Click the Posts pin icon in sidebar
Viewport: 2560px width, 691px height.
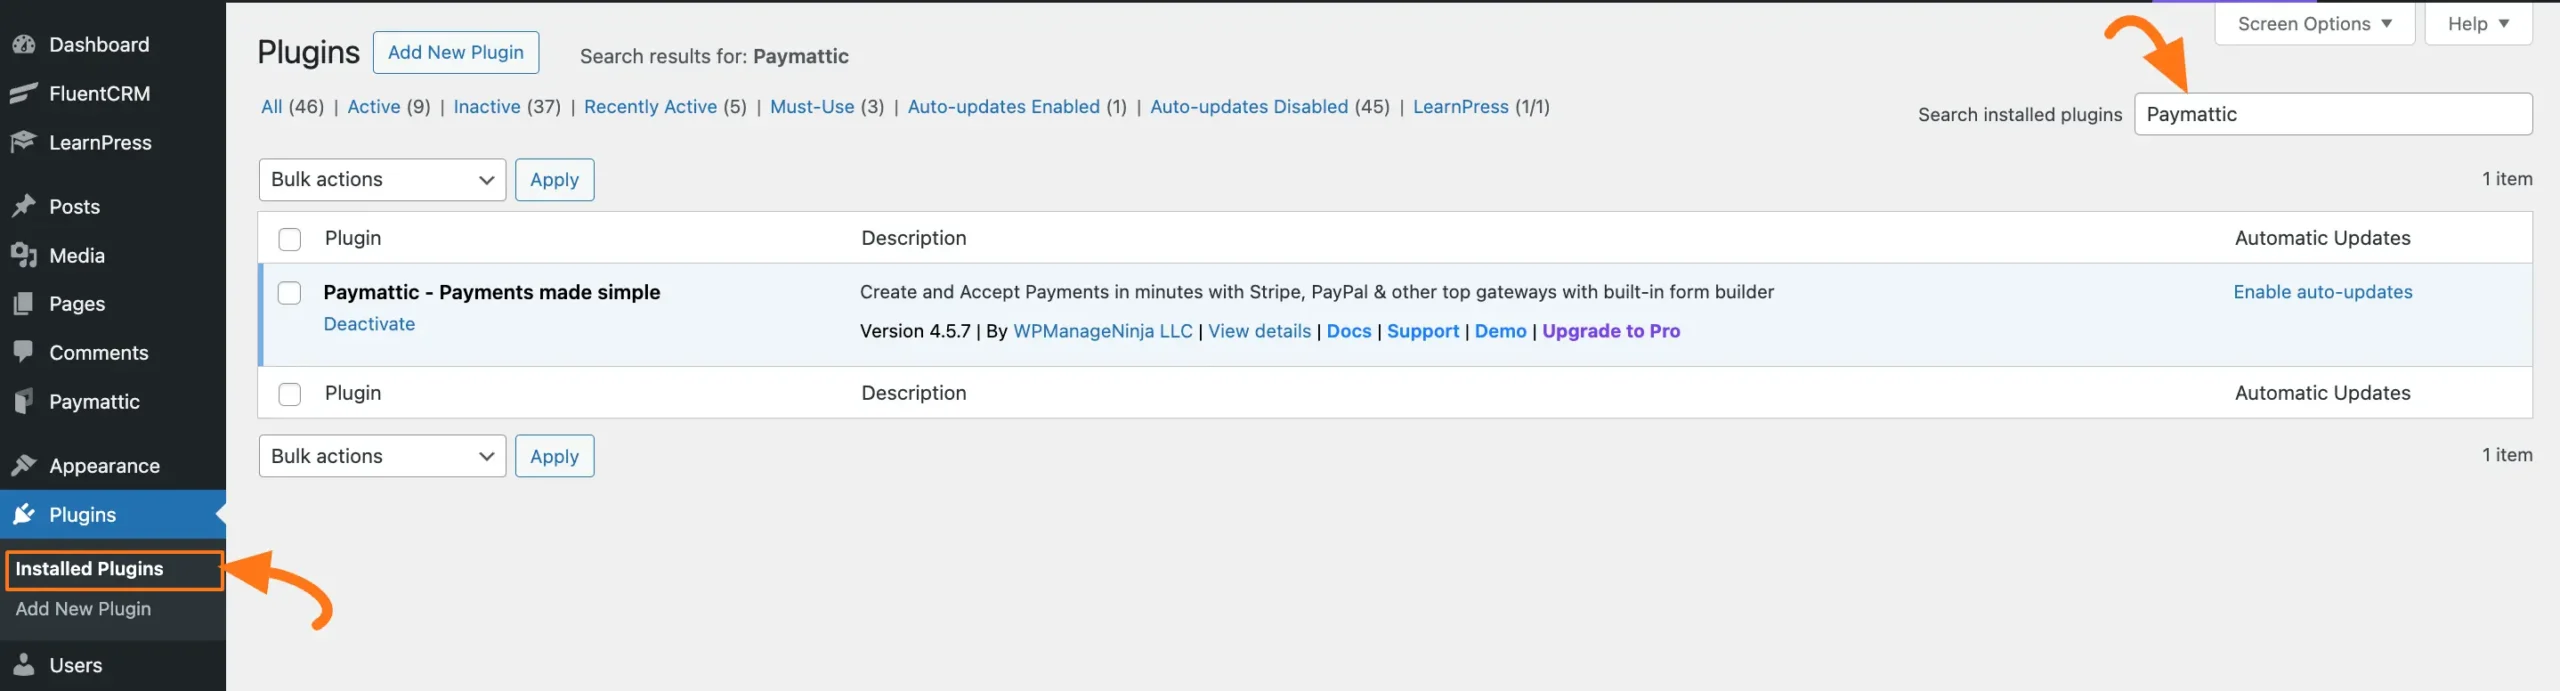pyautogui.click(x=24, y=206)
